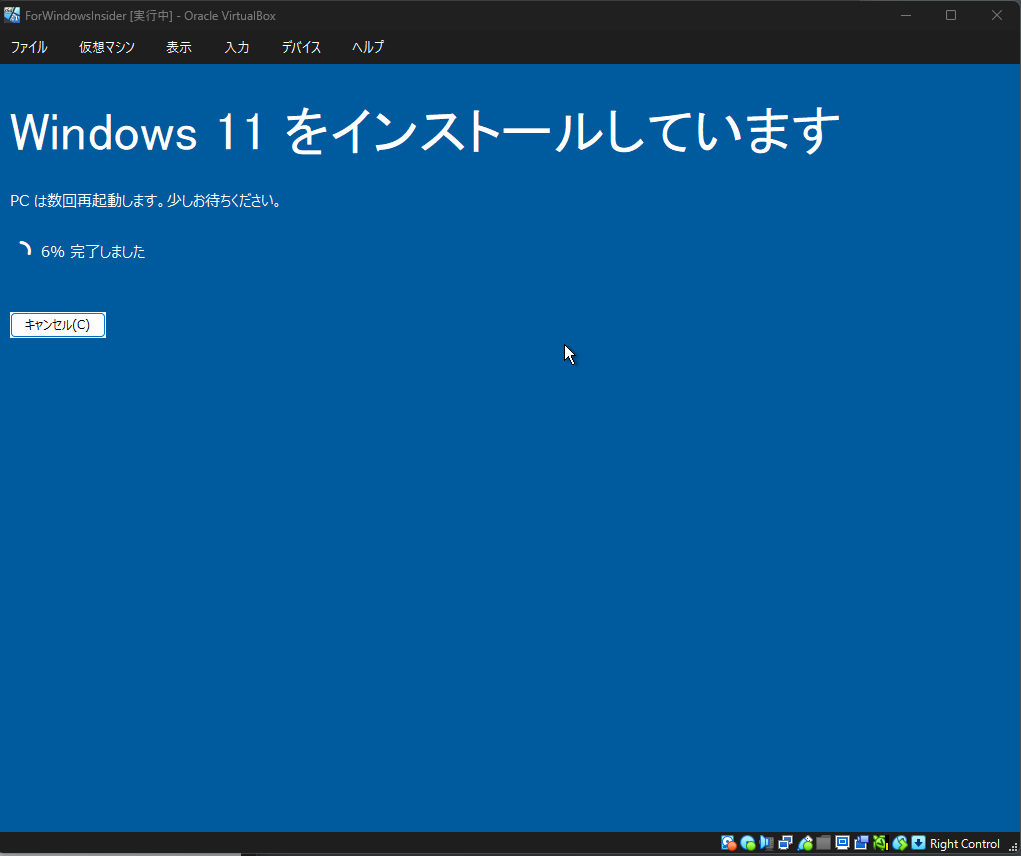Click the キャンセル(C) button

(x=58, y=325)
